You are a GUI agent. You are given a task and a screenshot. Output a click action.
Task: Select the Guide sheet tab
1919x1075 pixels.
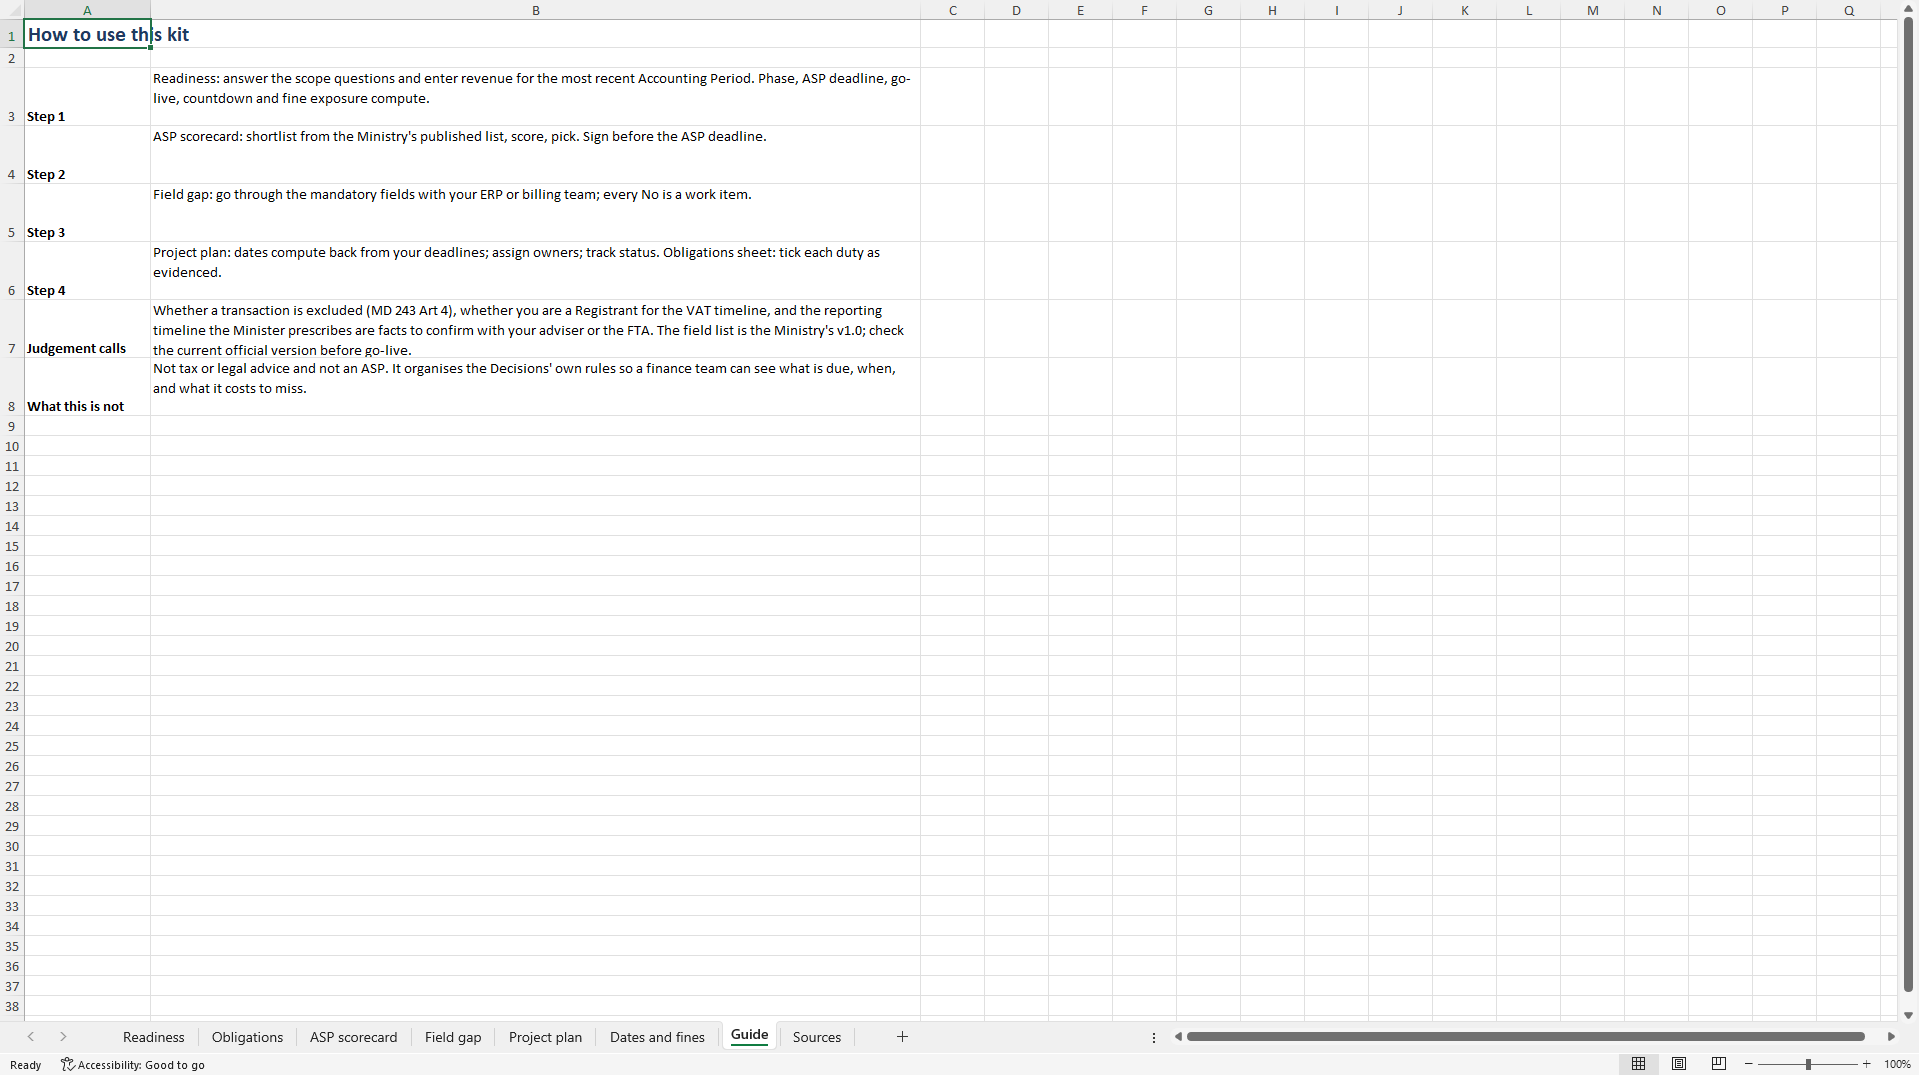pos(749,1036)
